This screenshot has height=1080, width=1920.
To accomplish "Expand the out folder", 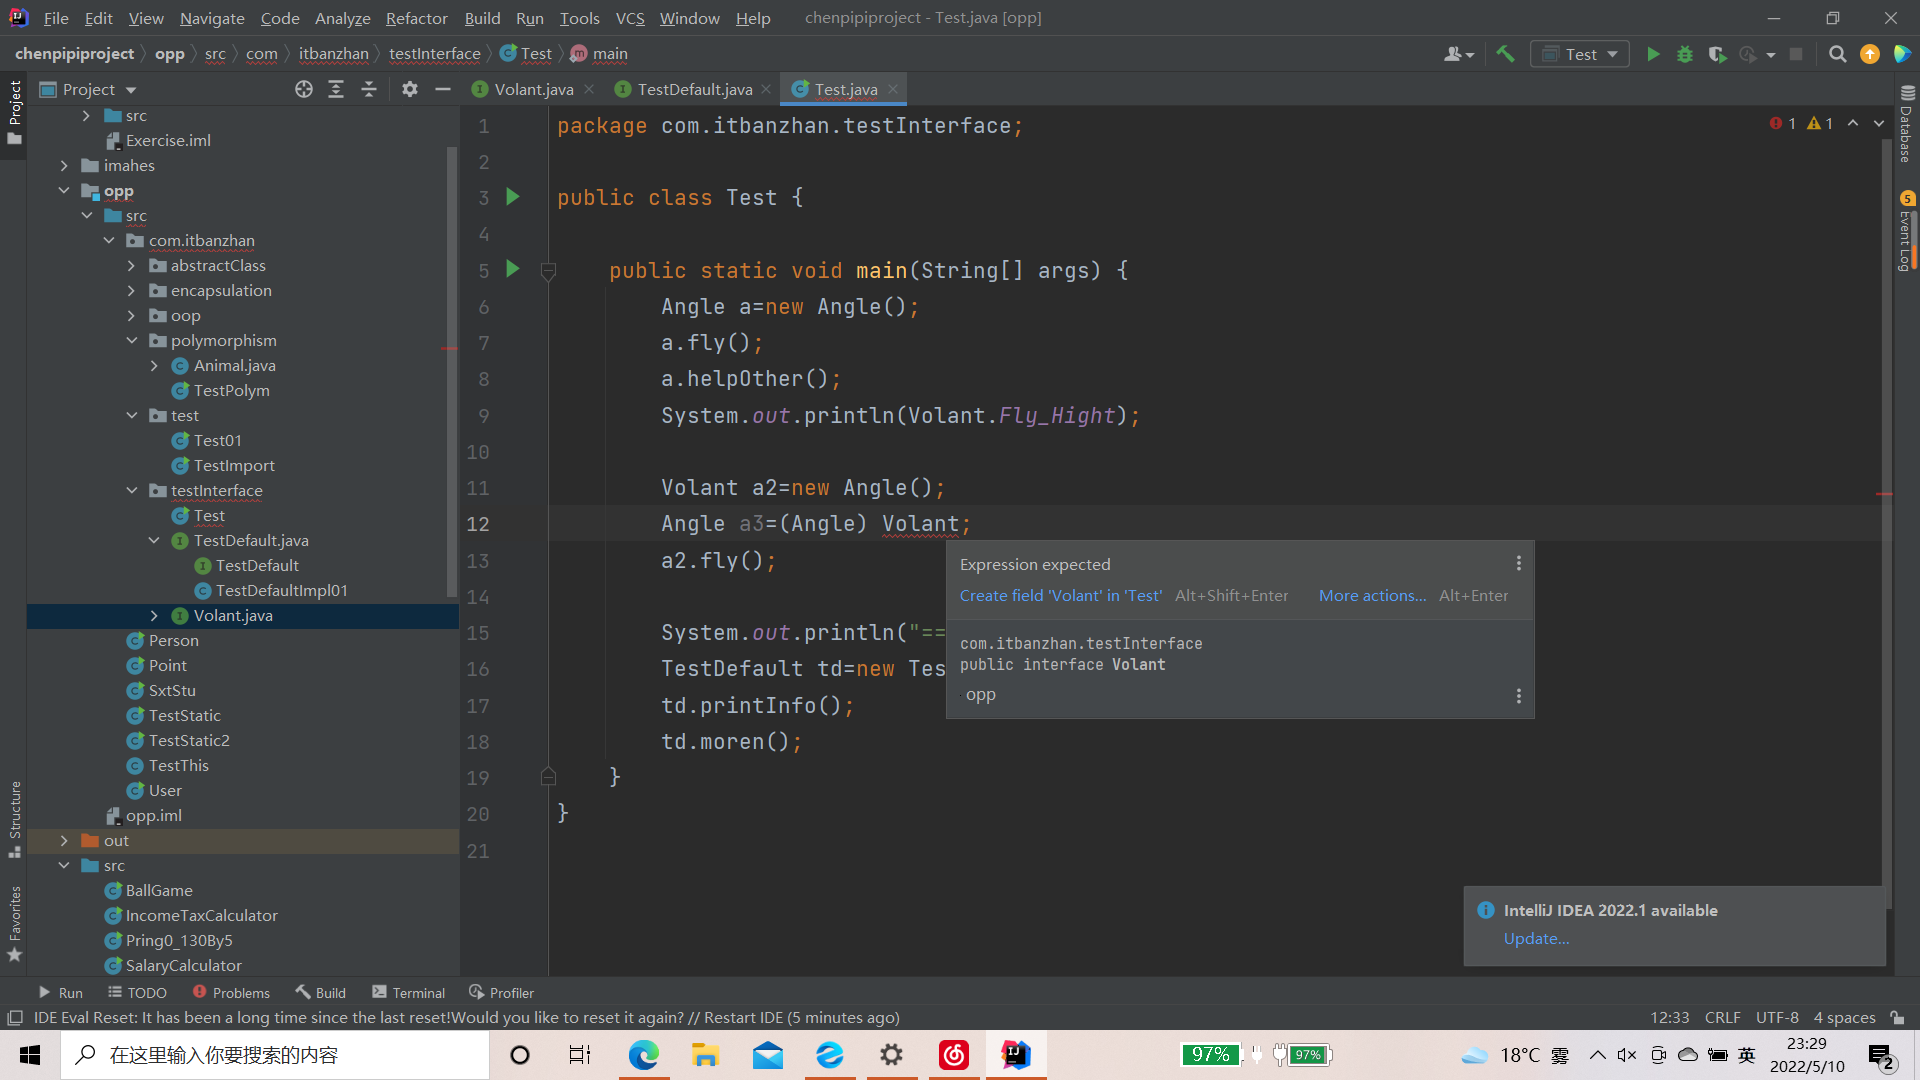I will click(64, 840).
